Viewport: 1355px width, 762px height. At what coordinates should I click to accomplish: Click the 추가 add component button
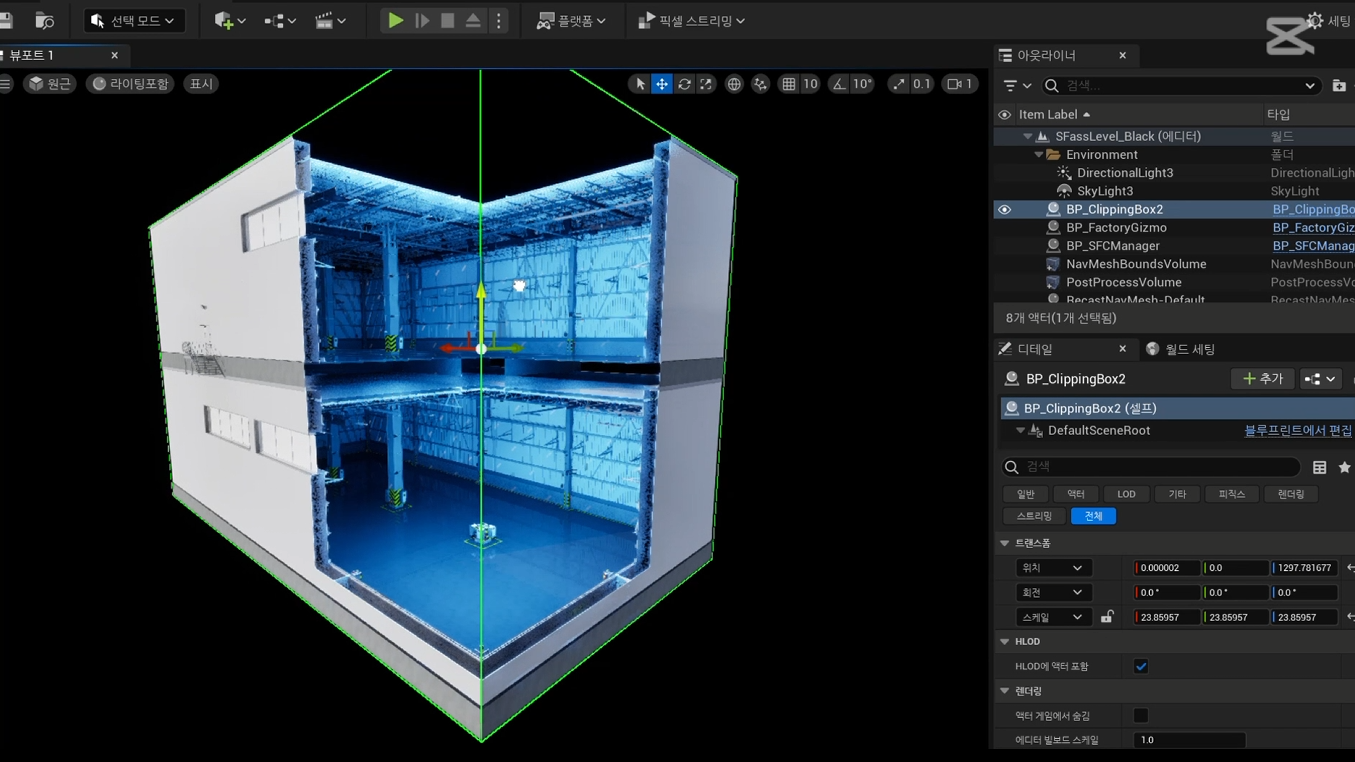1262,379
